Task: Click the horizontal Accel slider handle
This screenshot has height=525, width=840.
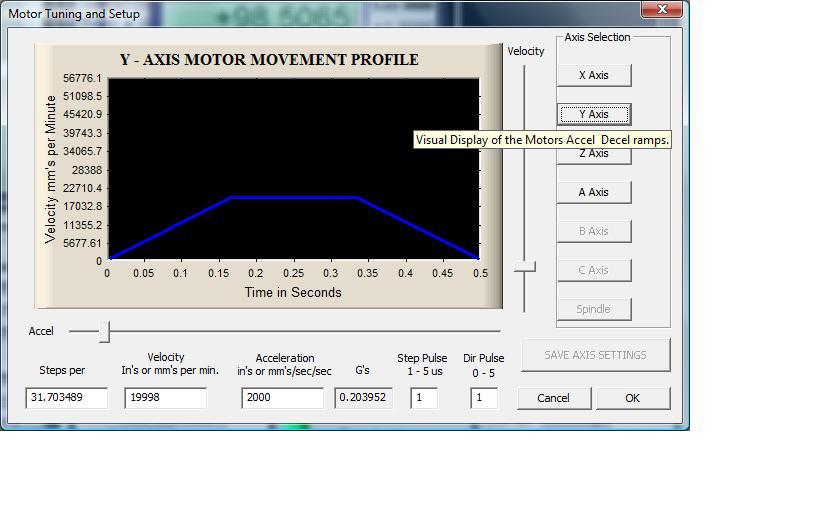Action: point(104,331)
